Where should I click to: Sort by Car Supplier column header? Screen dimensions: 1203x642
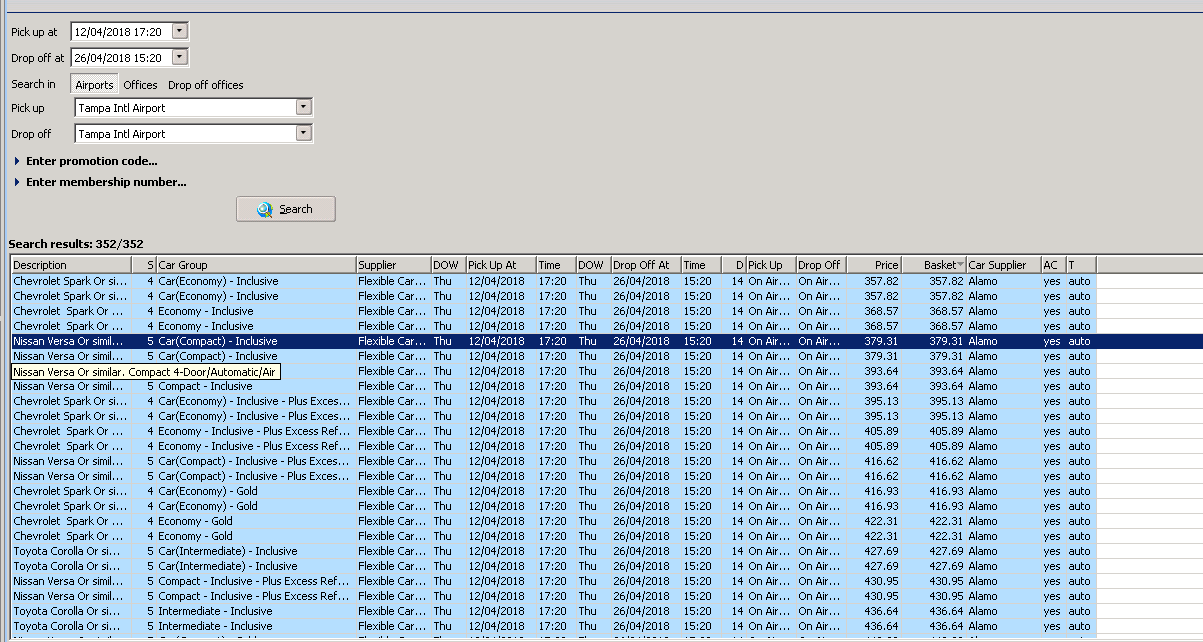tap(1003, 265)
